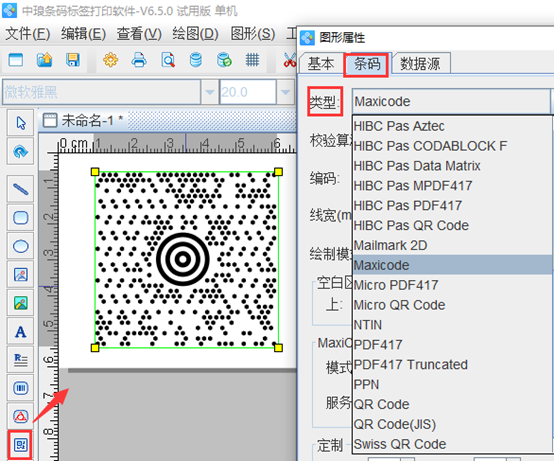The height and width of the screenshot is (461, 554).
Task: Select the line drawing tool
Action: 20,189
